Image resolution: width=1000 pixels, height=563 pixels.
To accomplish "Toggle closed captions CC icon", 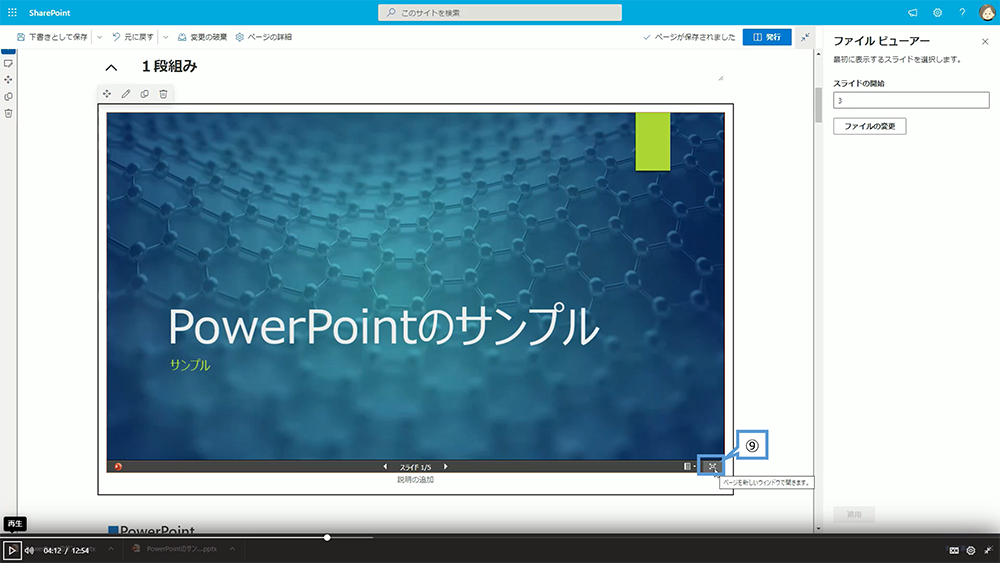I will [953, 550].
